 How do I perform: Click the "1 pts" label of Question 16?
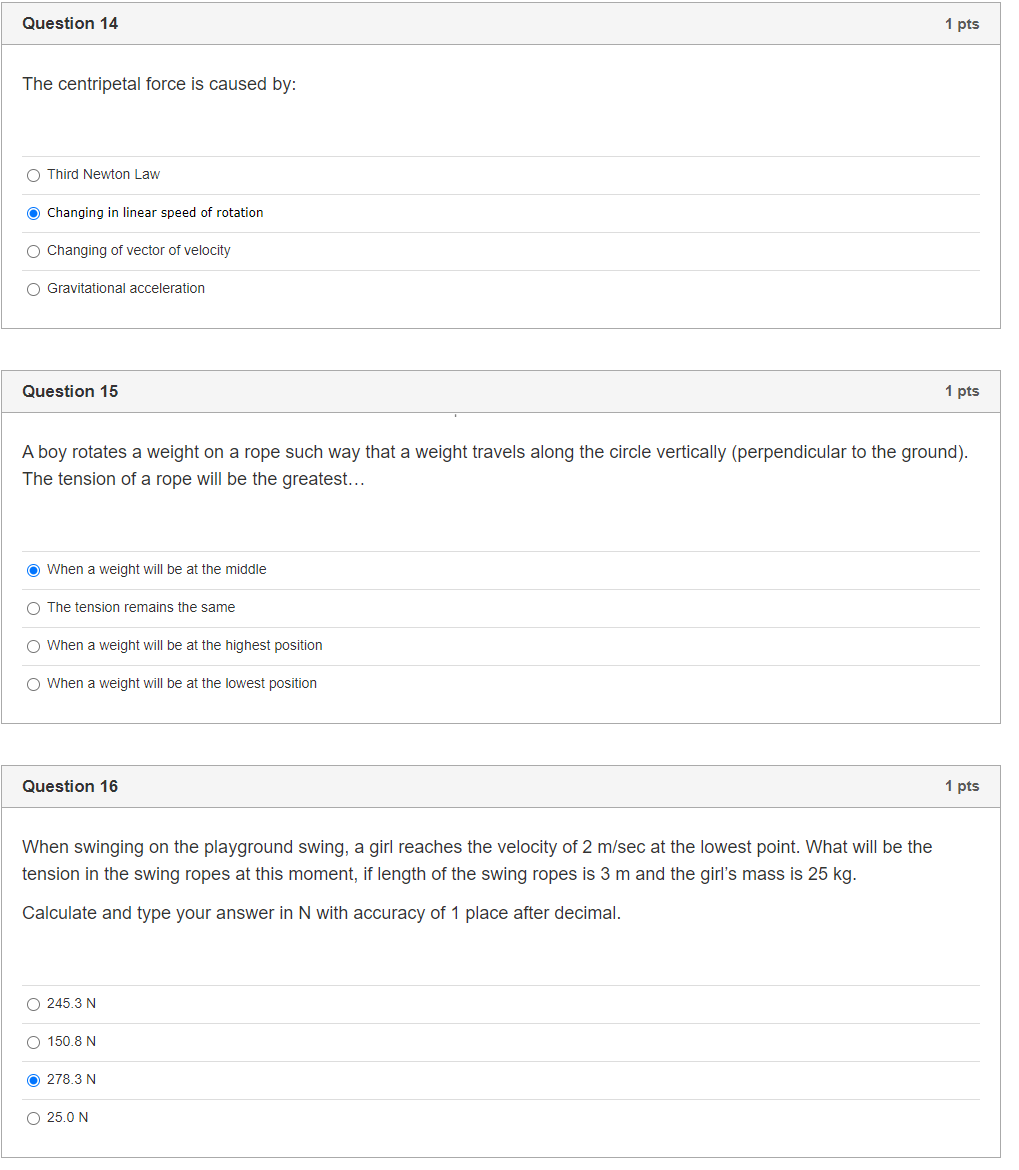[962, 786]
